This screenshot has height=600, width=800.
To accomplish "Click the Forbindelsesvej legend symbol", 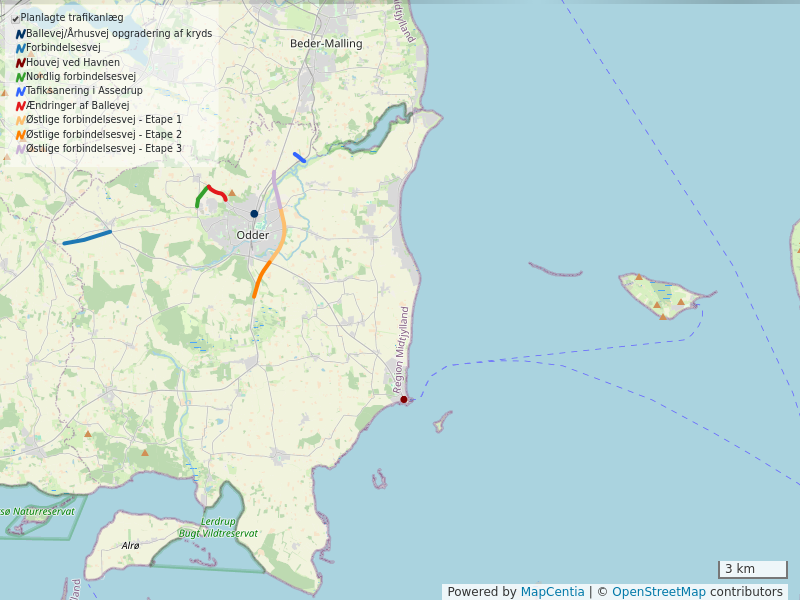I will [x=20, y=48].
